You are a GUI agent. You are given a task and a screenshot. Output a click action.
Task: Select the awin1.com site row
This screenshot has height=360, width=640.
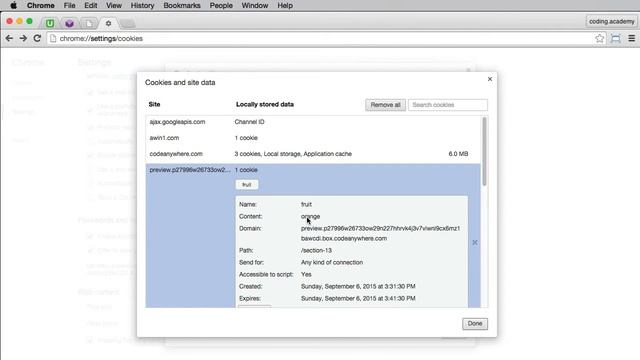[313, 138]
